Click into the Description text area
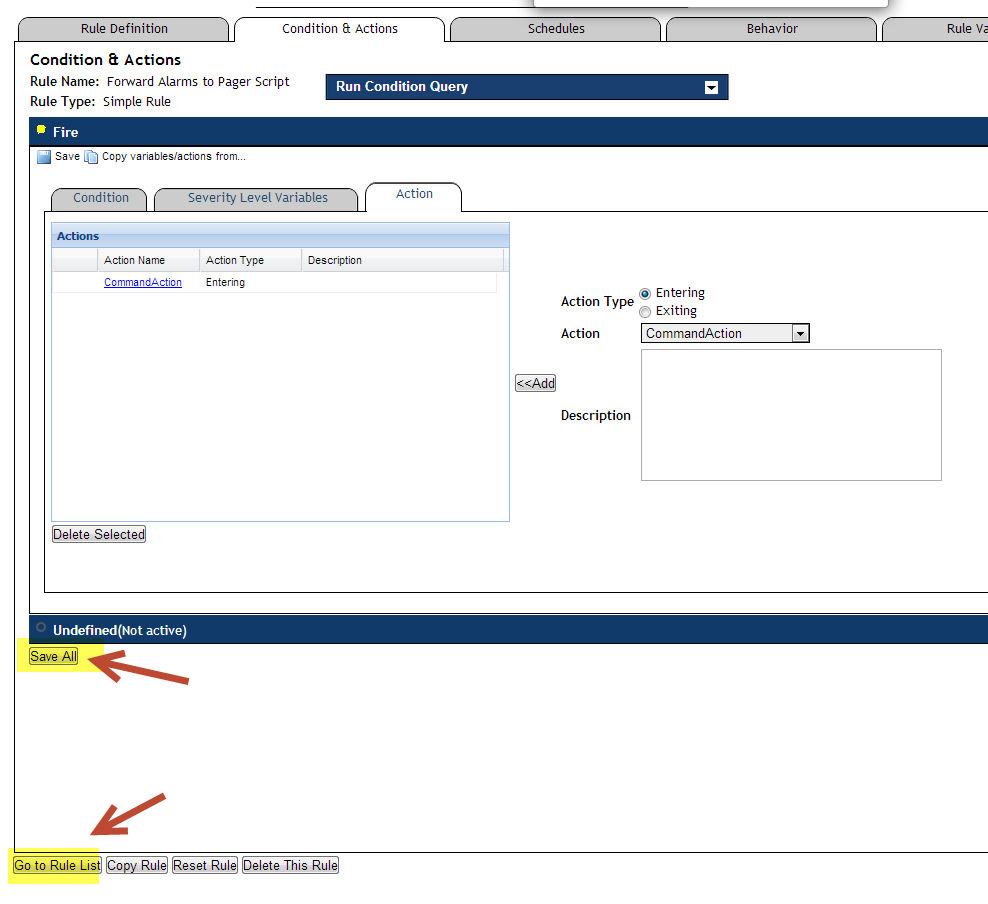 (x=790, y=415)
